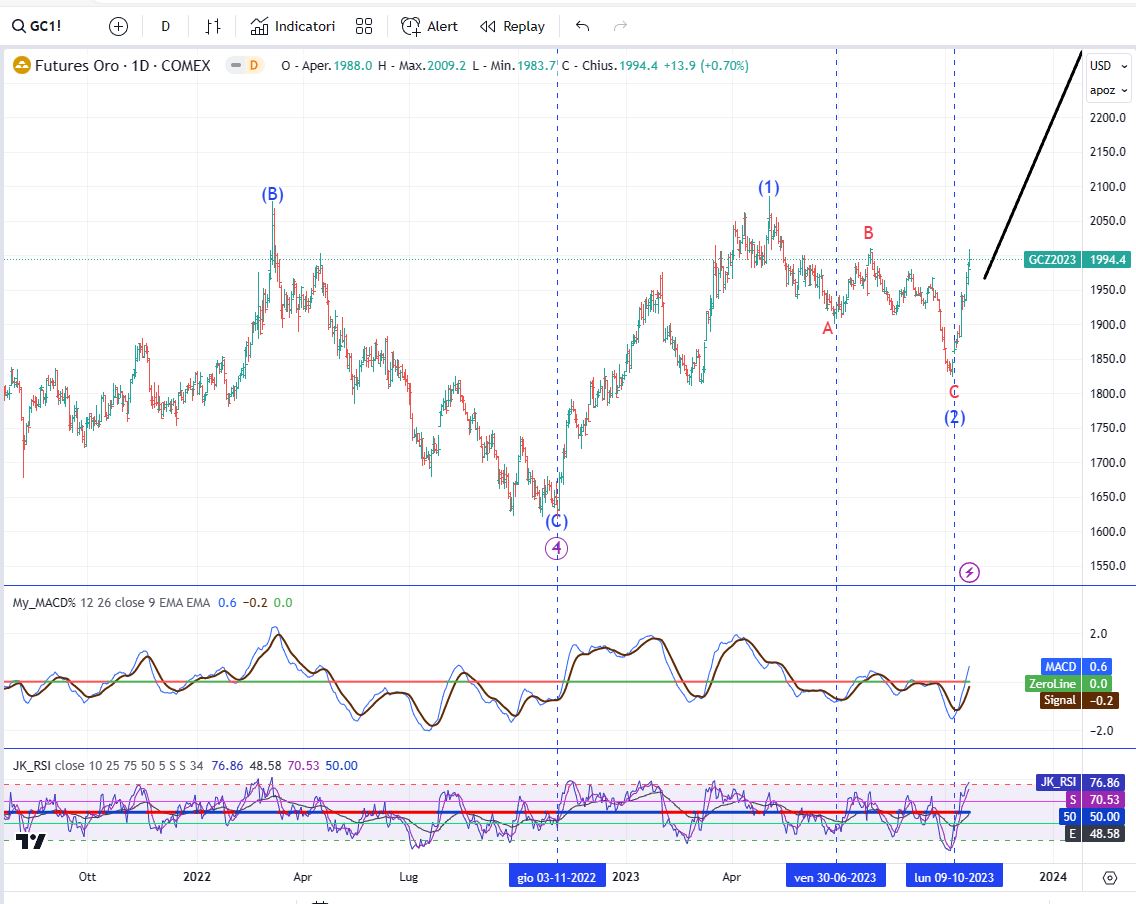1136x904 pixels.
Task: Open the Indicatori panel
Action: click(x=292, y=26)
